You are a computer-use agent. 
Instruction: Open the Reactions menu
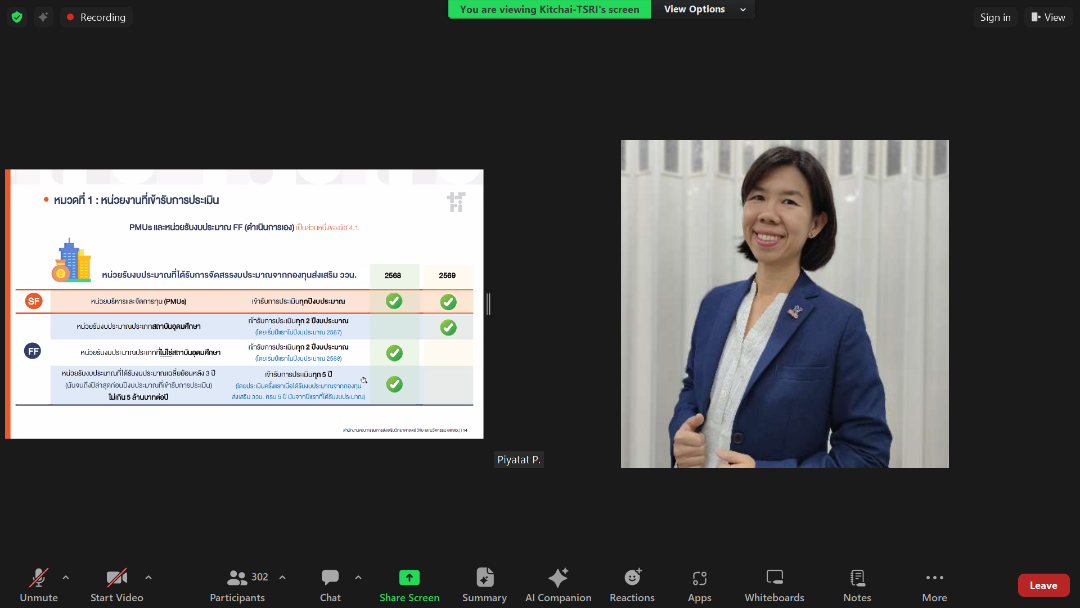point(632,585)
